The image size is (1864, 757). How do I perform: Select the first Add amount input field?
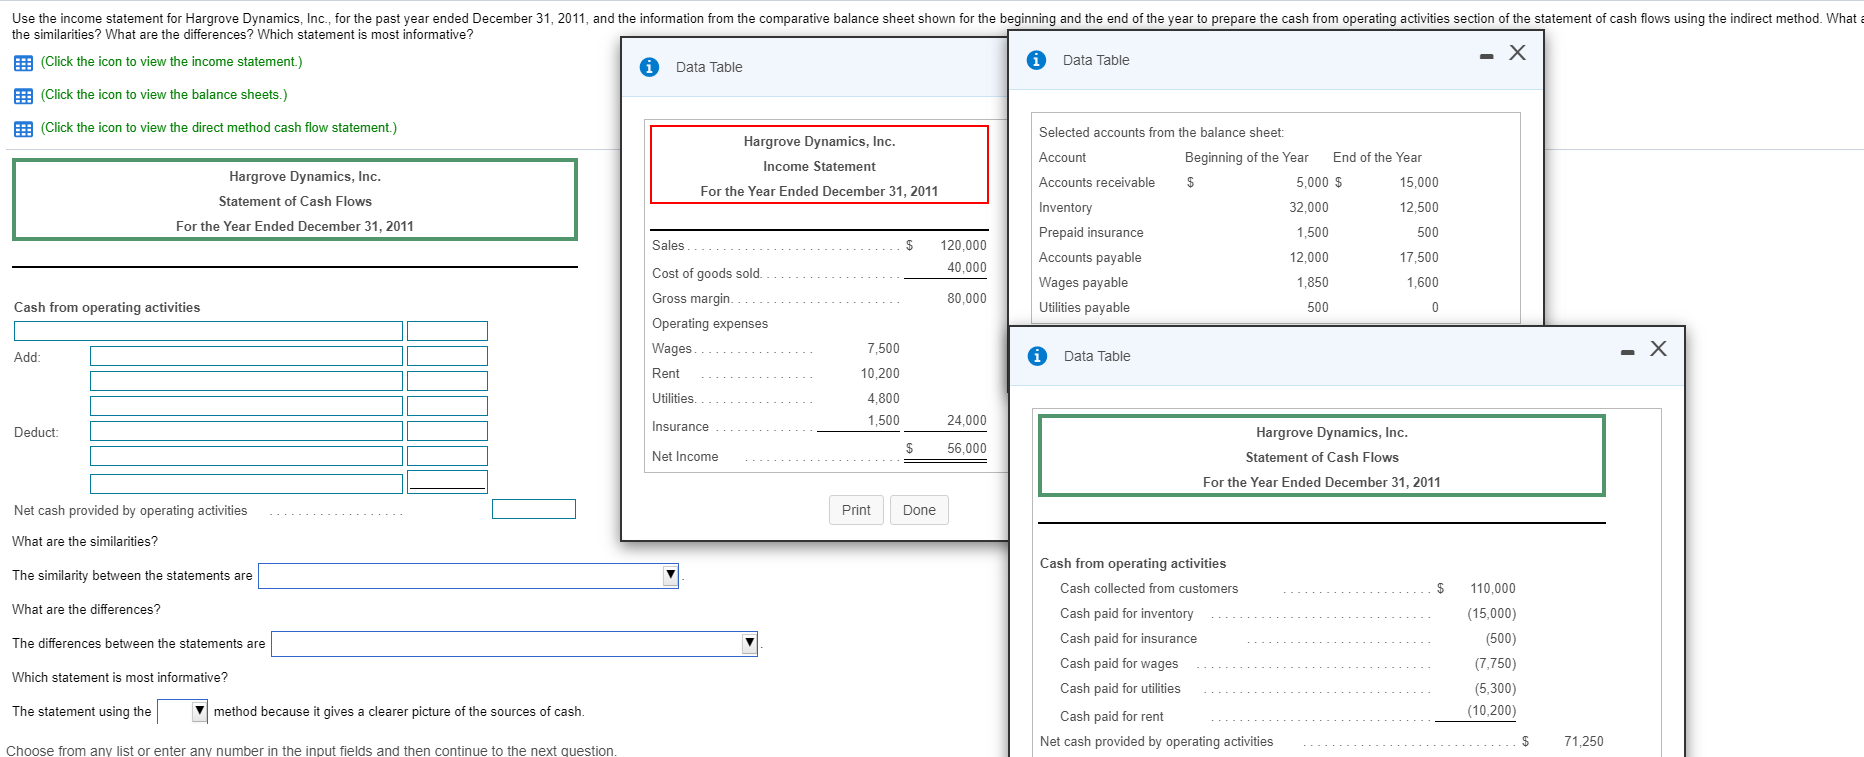pos(447,356)
